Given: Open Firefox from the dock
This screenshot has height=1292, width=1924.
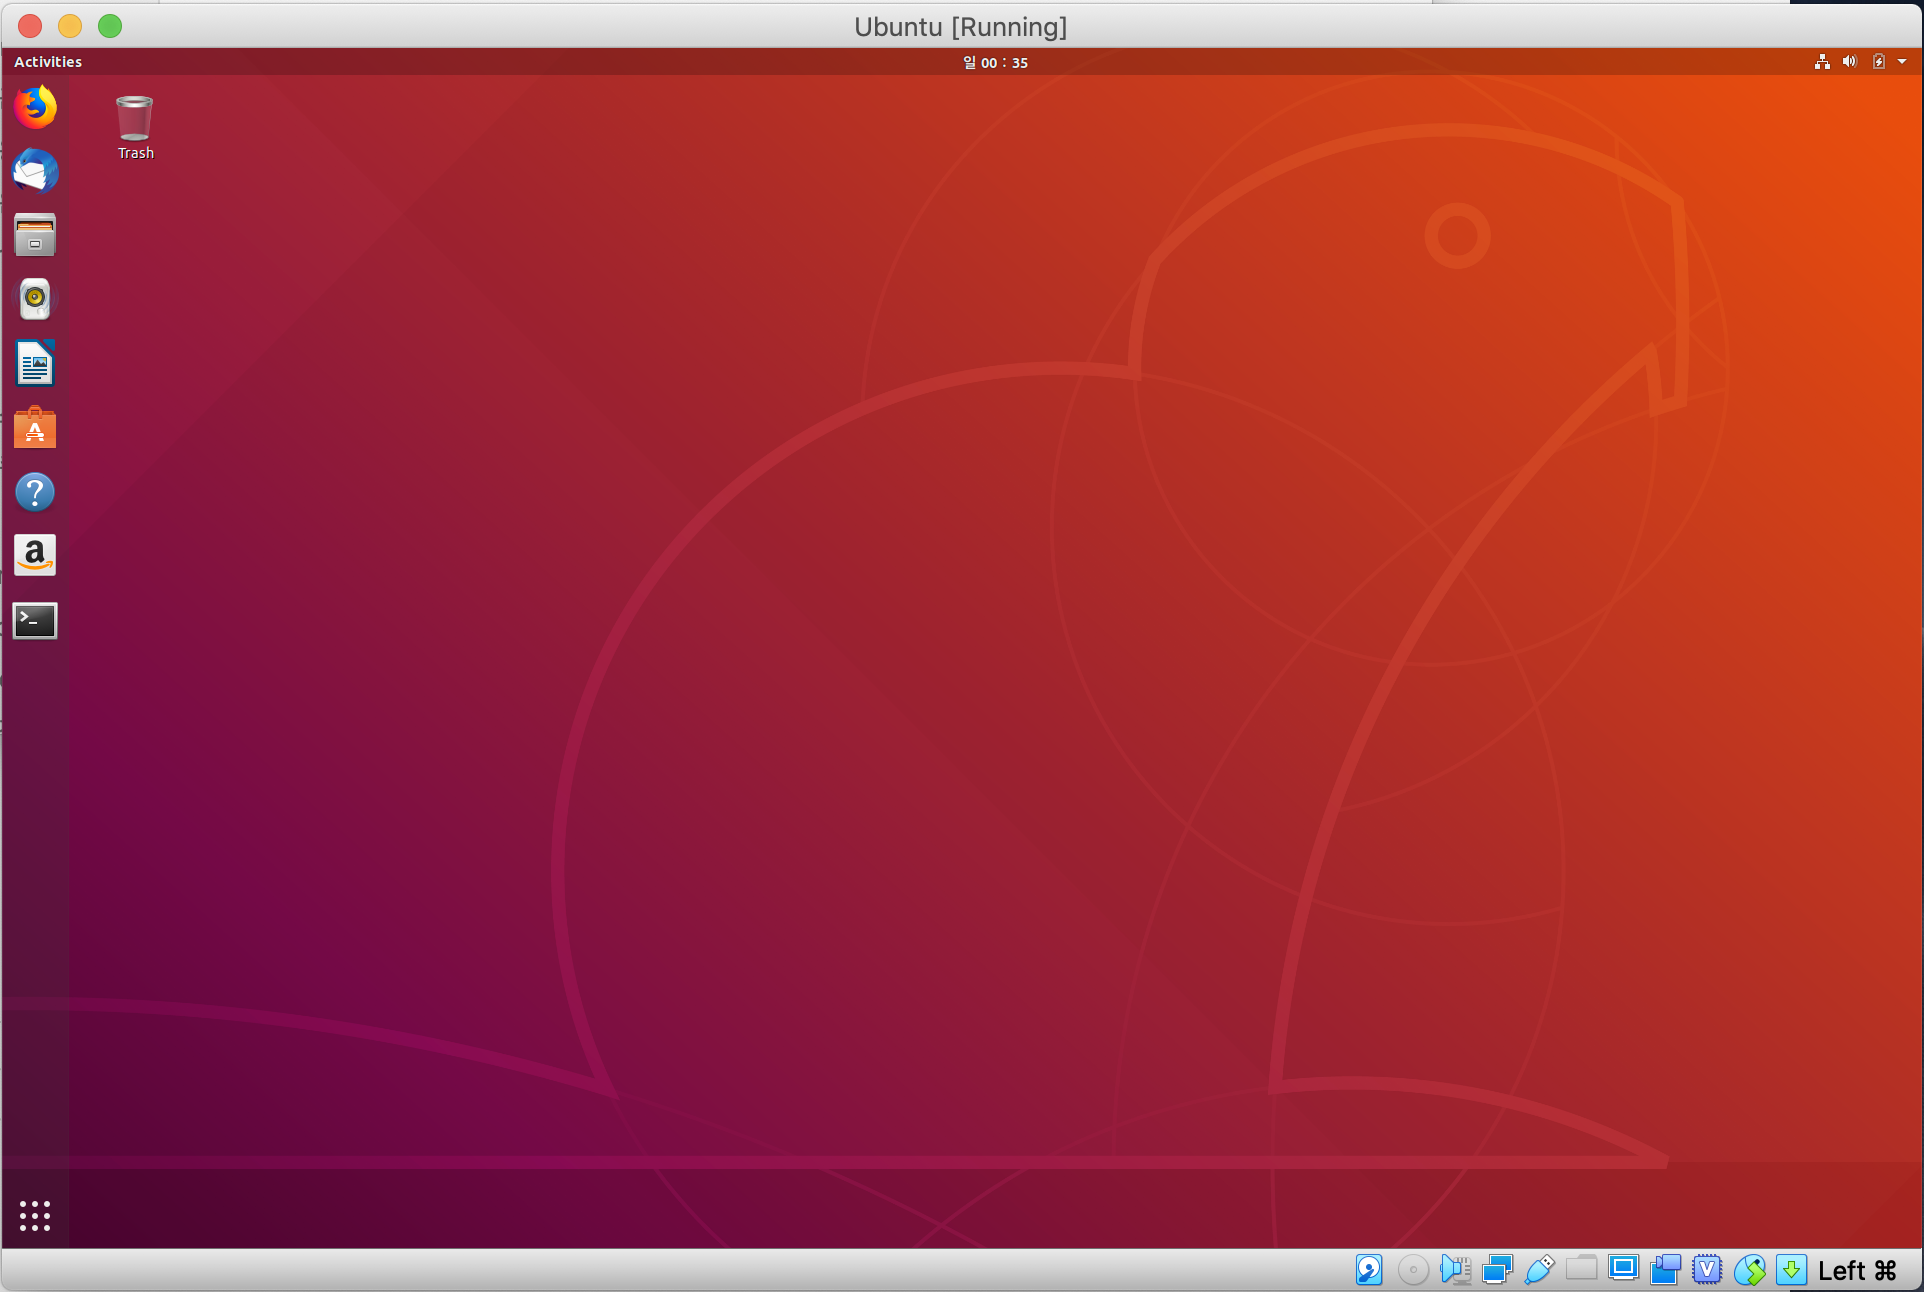Looking at the screenshot, I should [x=35, y=107].
